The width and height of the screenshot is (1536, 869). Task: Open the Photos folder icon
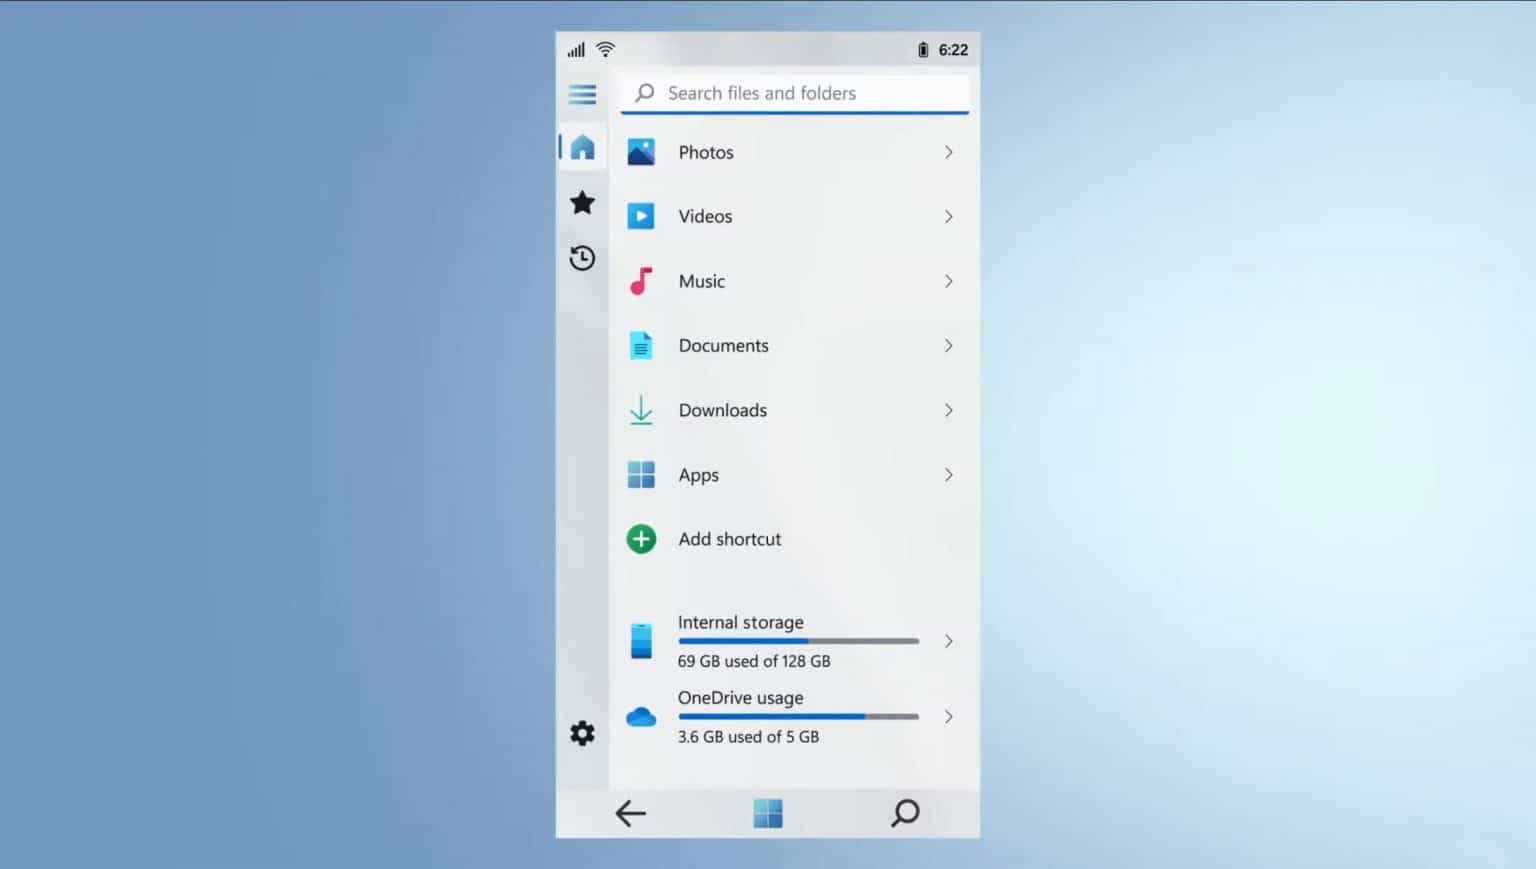(640, 152)
